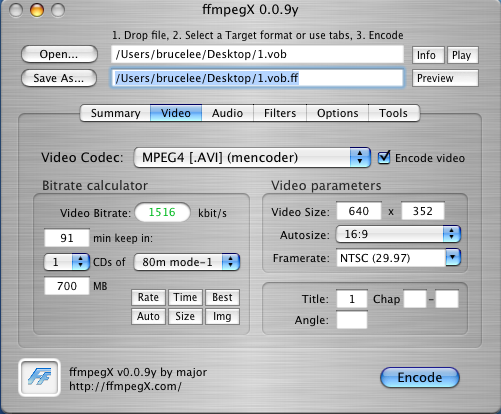Click the Preview button
The width and height of the screenshot is (501, 414).
point(445,78)
